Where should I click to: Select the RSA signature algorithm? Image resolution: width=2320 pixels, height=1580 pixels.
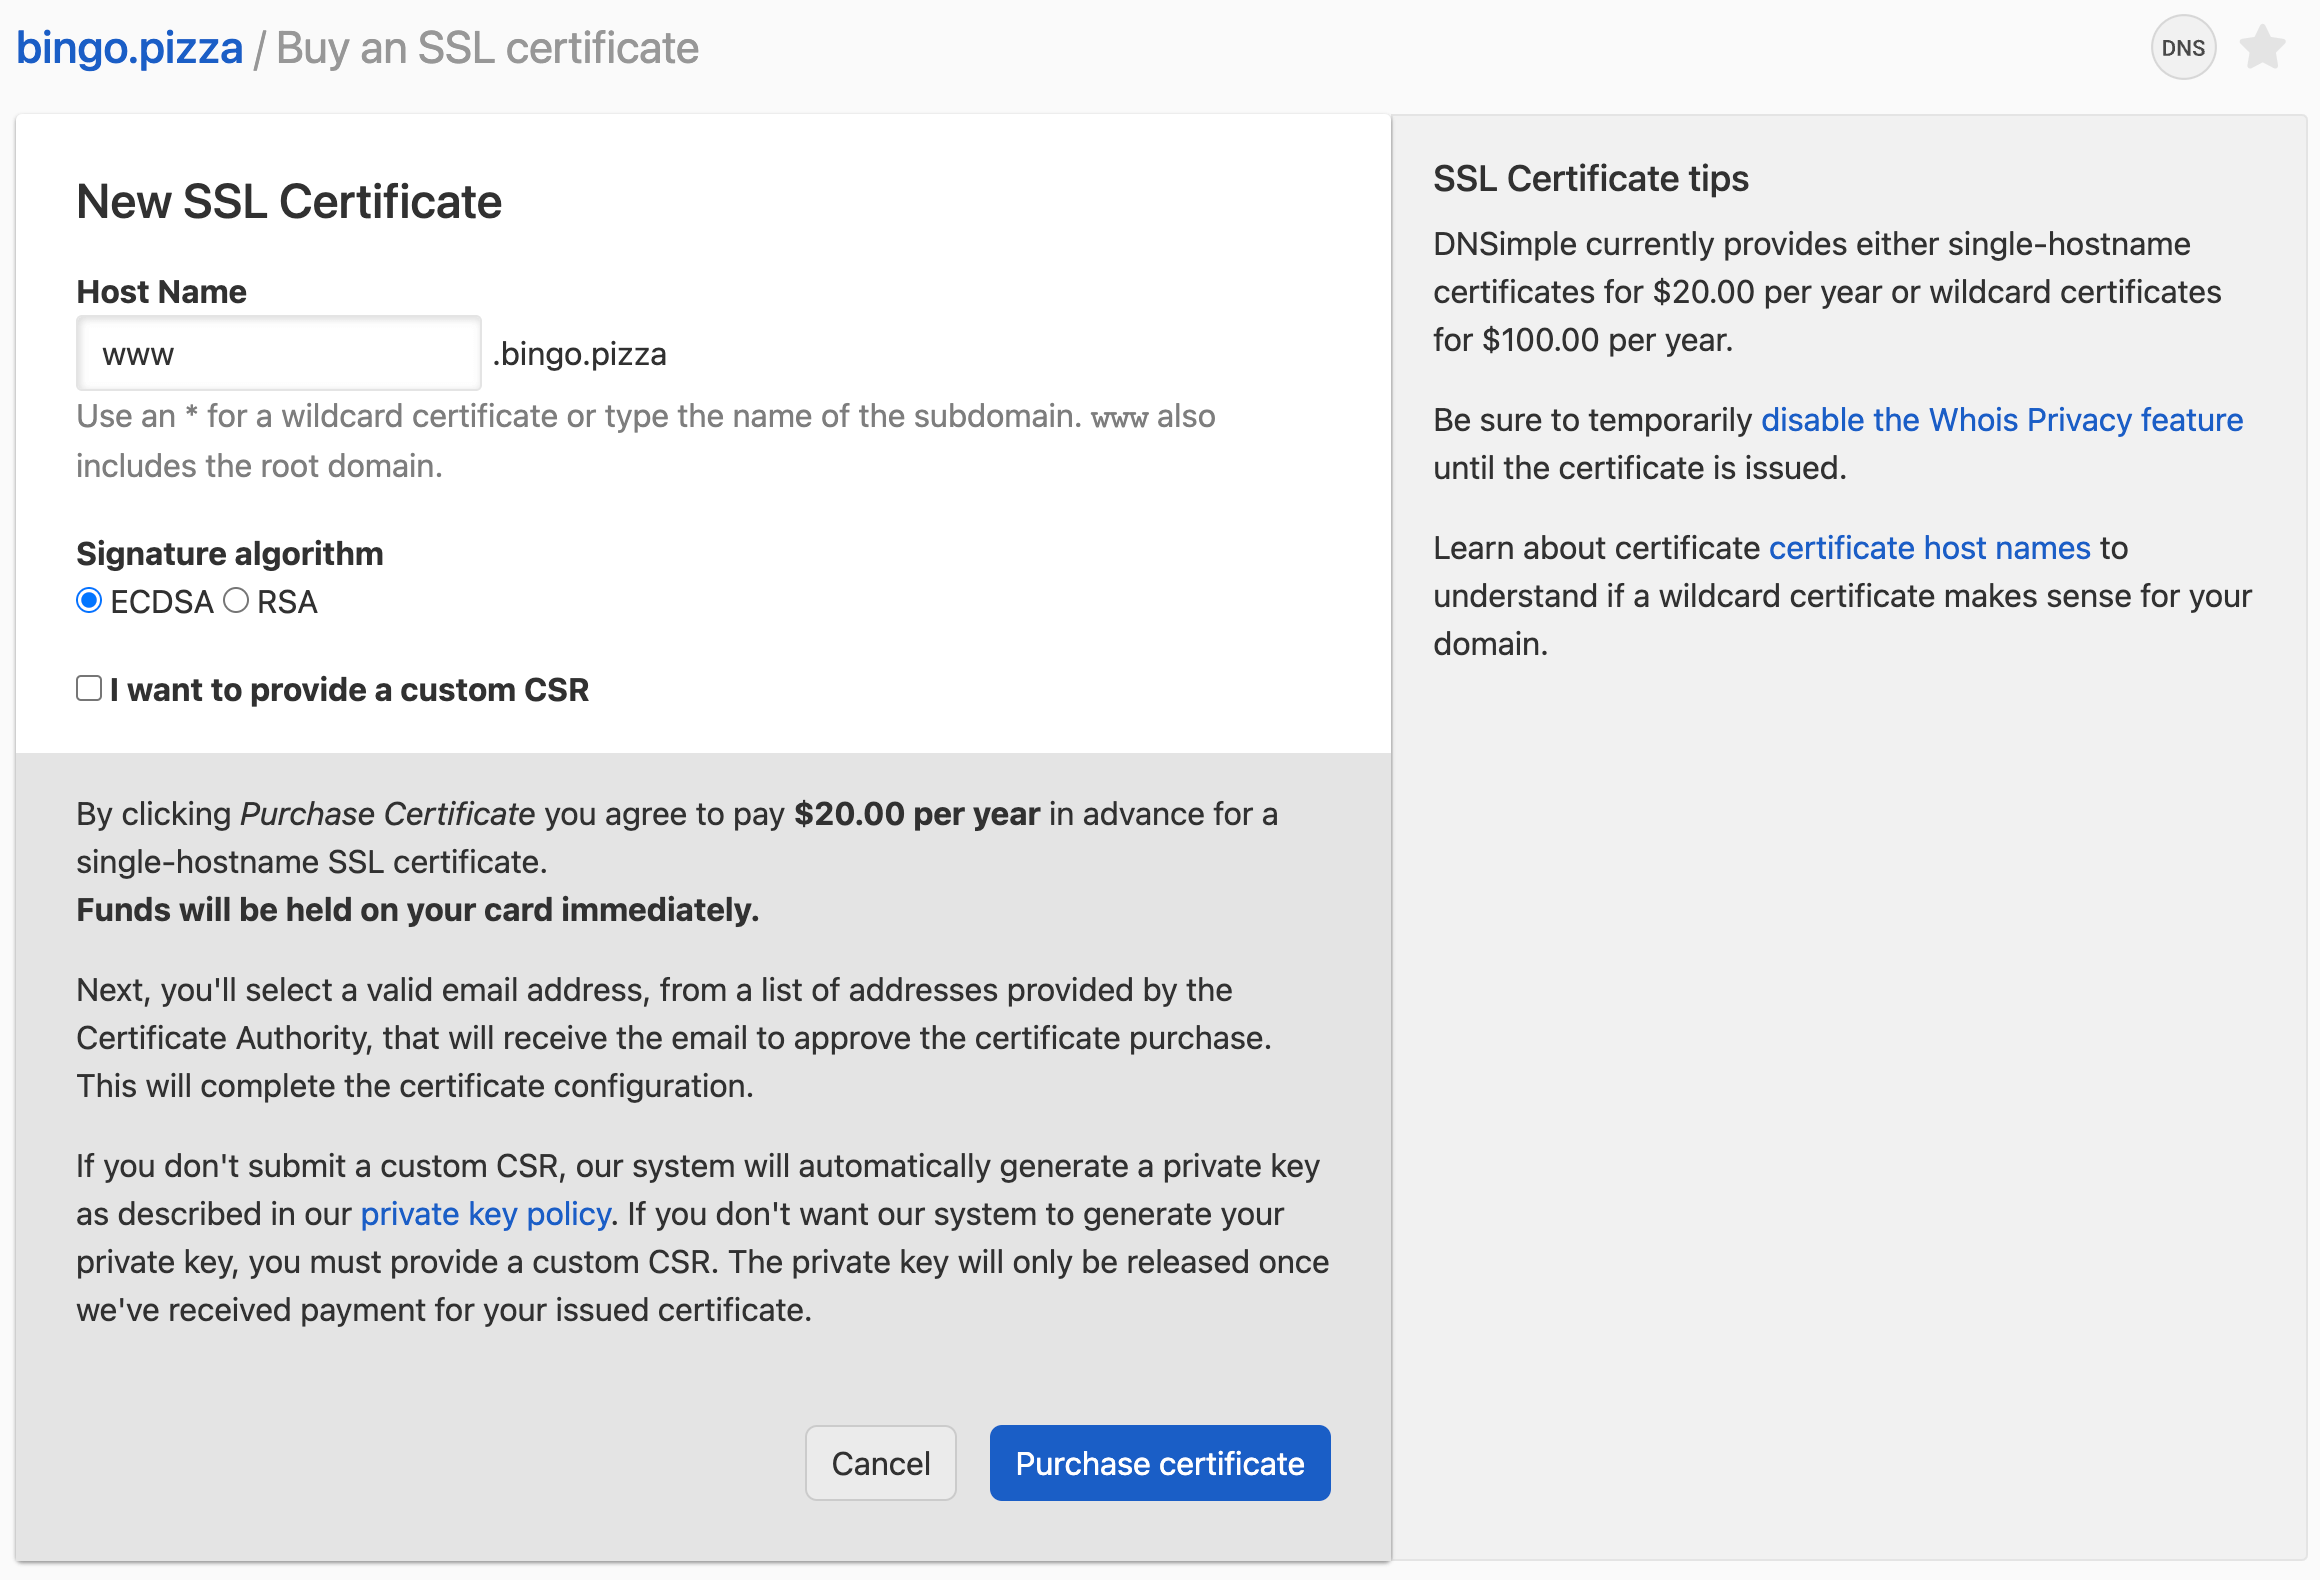pyautogui.click(x=236, y=601)
